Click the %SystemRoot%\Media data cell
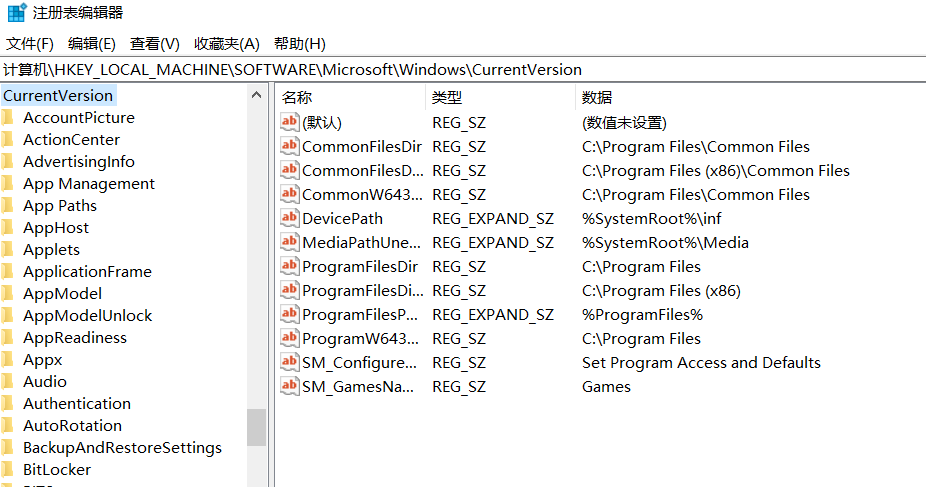Screen dimensions: 926x487 point(665,243)
